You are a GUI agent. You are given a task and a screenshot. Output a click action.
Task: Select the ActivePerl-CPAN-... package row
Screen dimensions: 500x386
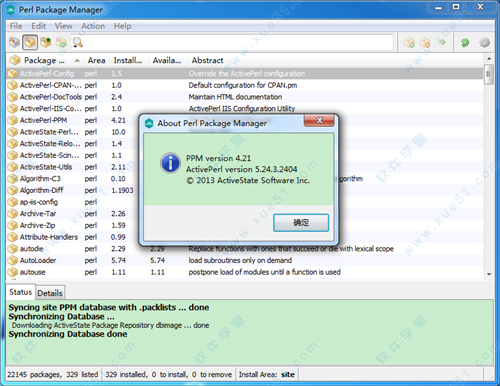245,85
